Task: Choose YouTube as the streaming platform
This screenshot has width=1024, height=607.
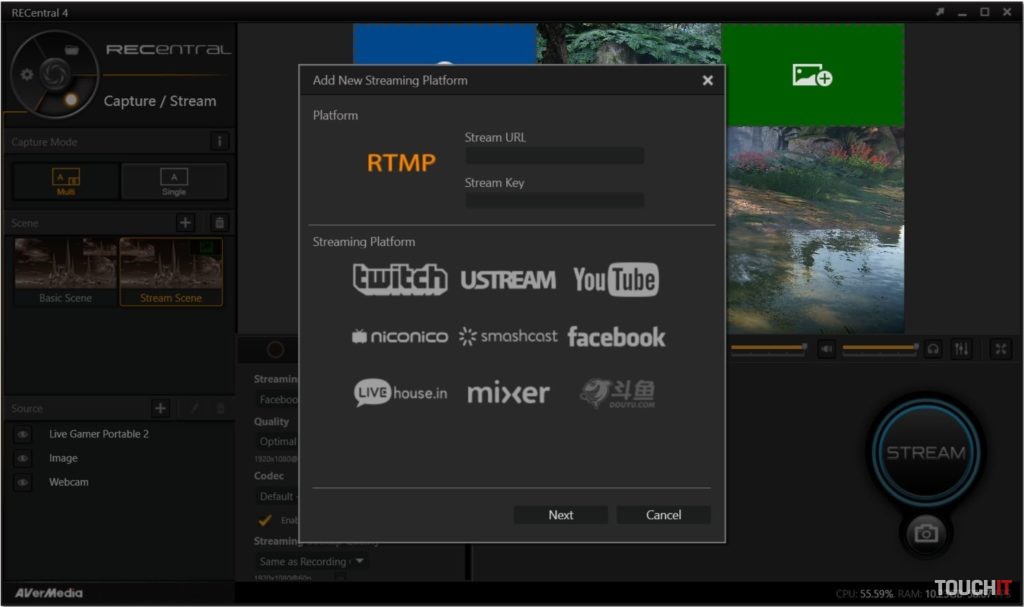Action: coord(615,280)
